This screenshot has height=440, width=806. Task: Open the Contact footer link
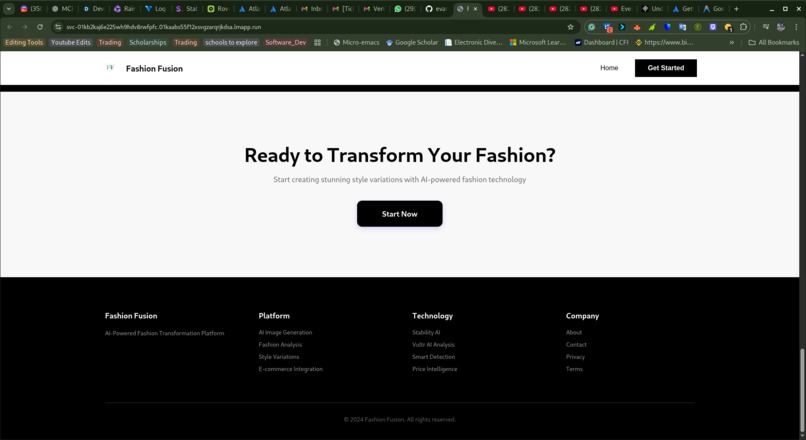(576, 345)
